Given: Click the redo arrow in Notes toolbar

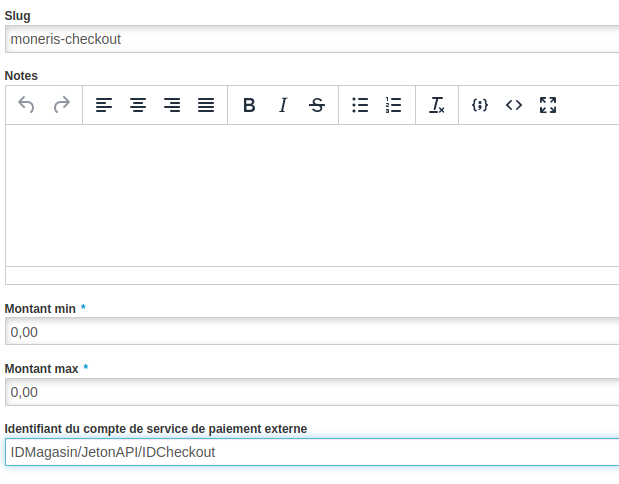Looking at the screenshot, I should 61,105.
